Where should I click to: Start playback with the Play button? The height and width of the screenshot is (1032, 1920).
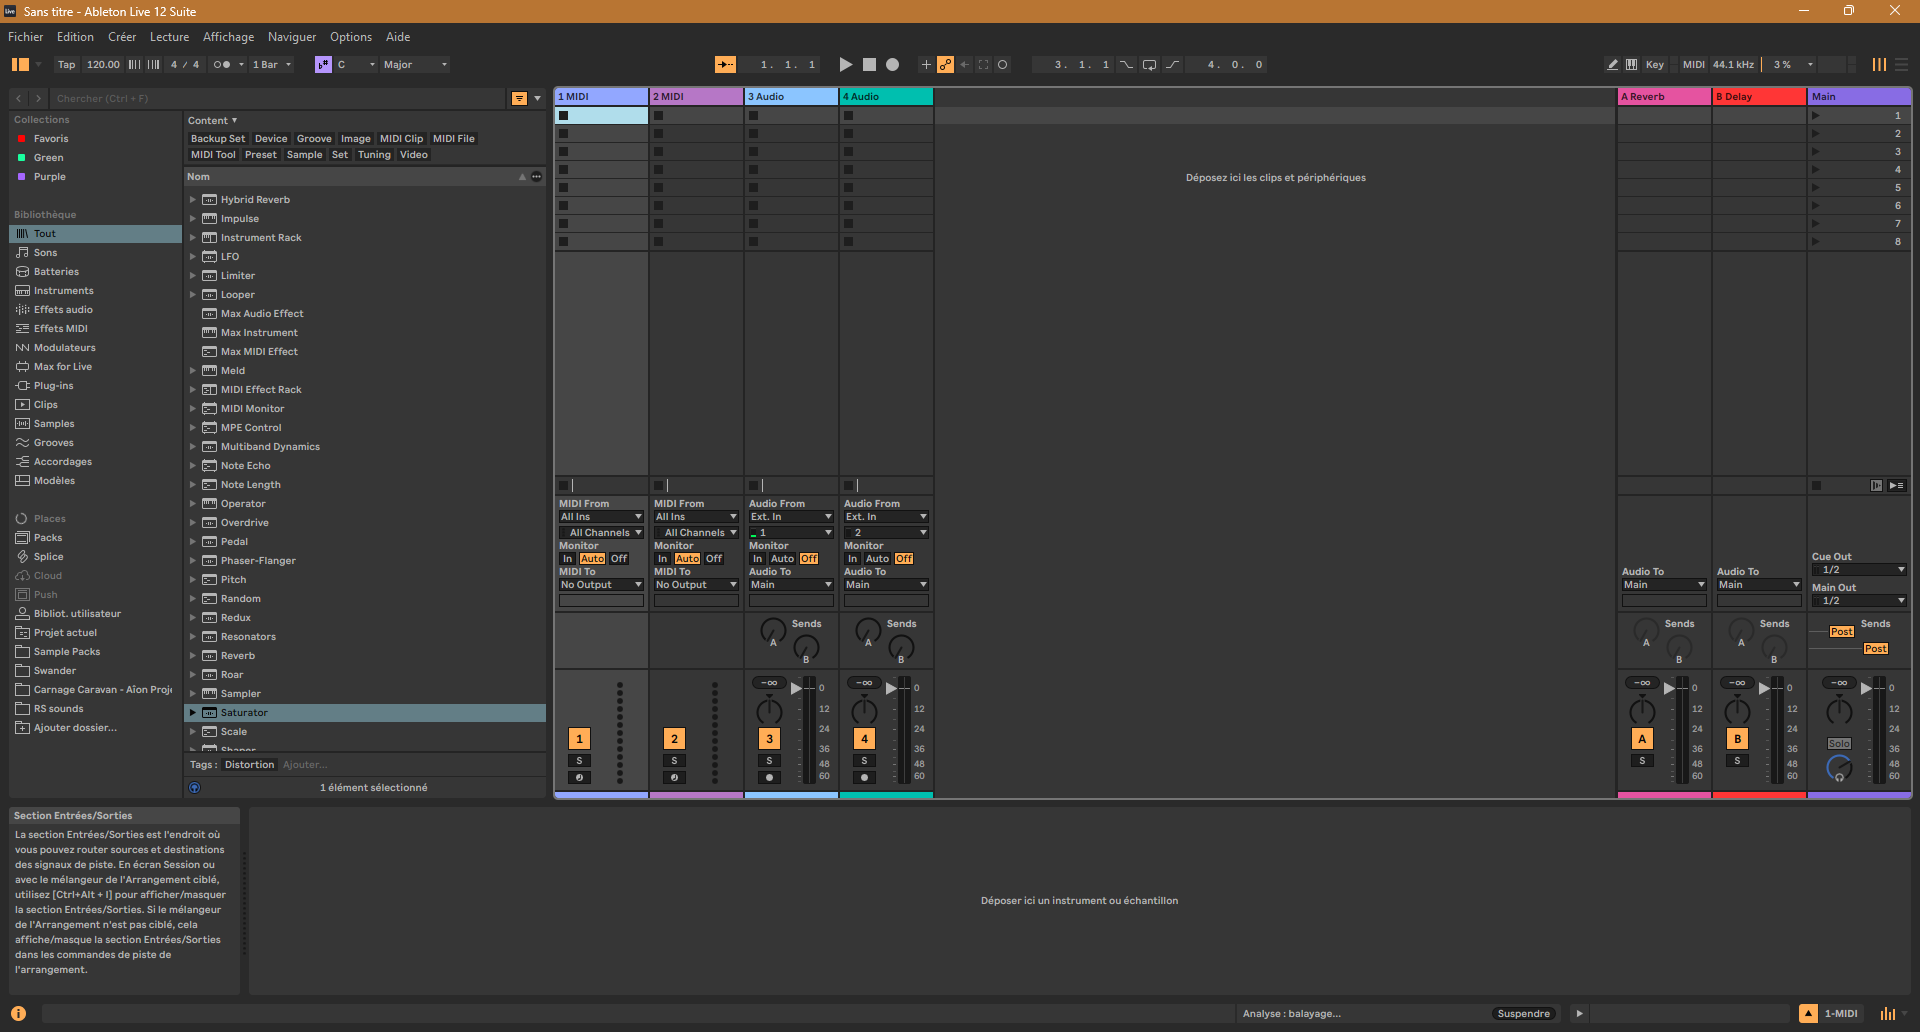pyautogui.click(x=846, y=65)
